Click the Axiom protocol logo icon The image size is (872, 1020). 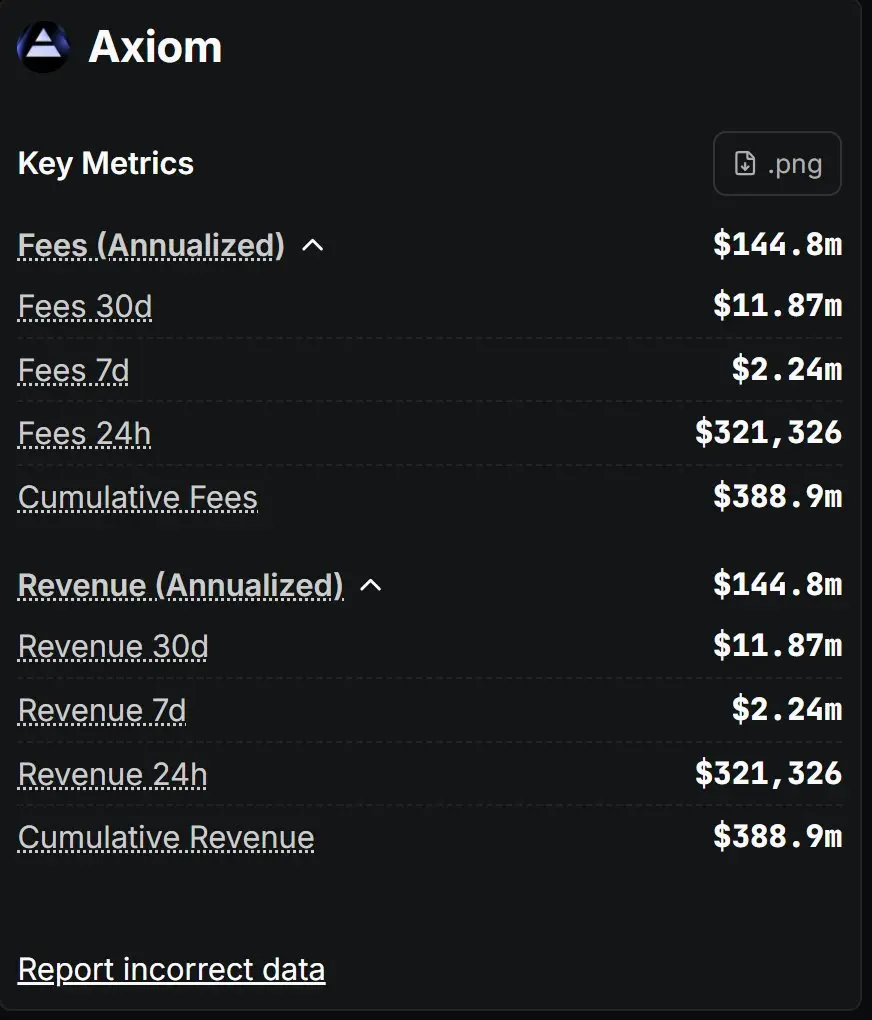pyautogui.click(x=43, y=47)
